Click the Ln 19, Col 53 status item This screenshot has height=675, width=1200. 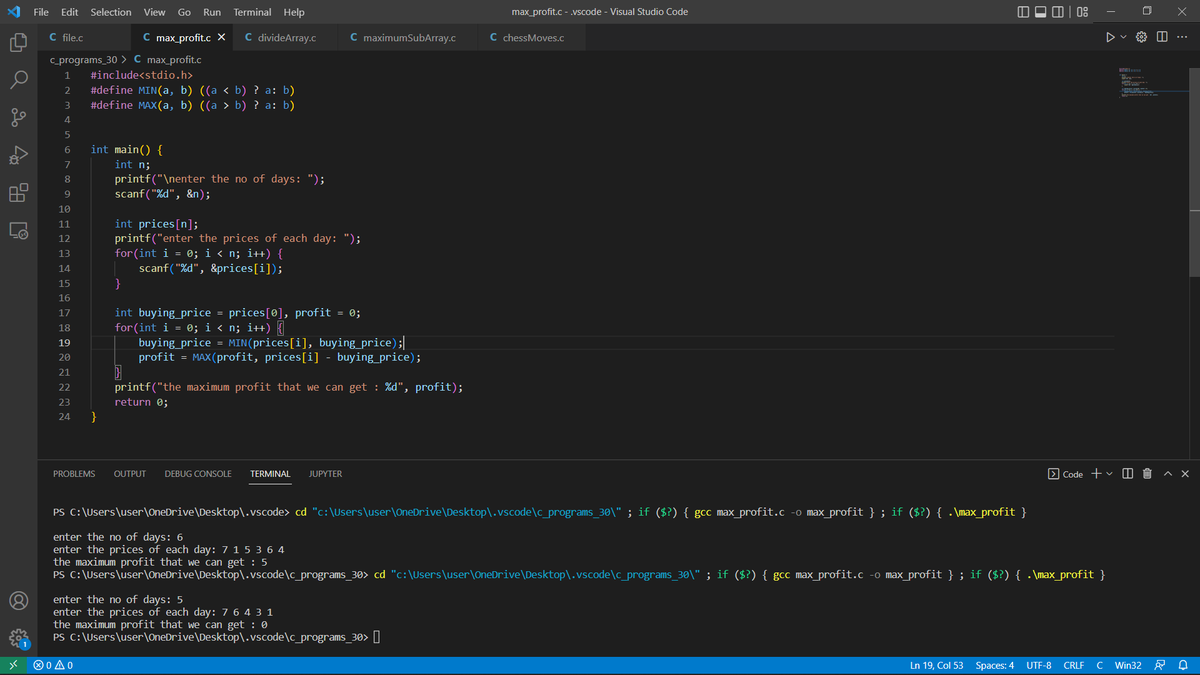[x=937, y=665]
